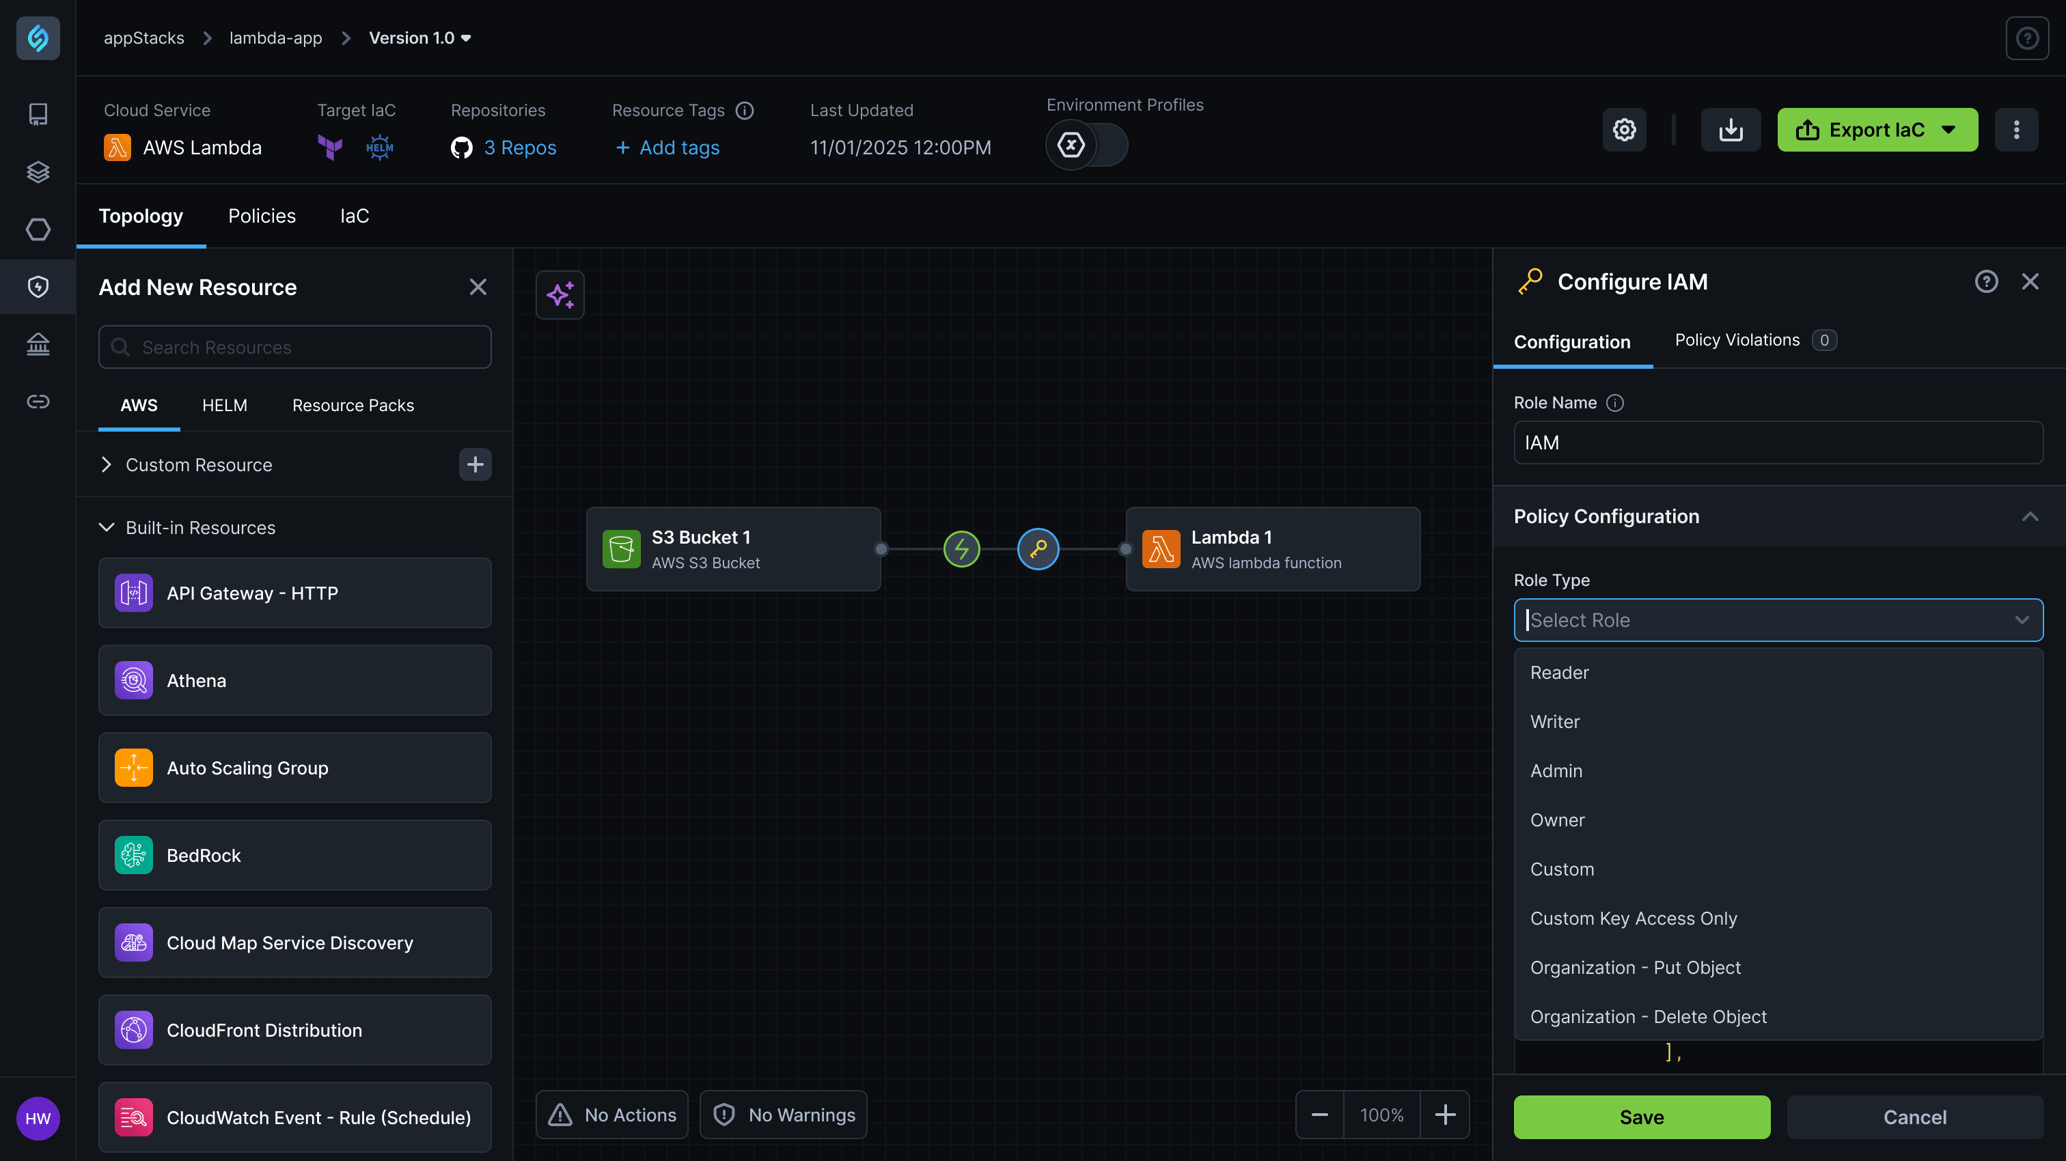
Task: Open the layers stack icon in sidebar
Action: pos(38,172)
